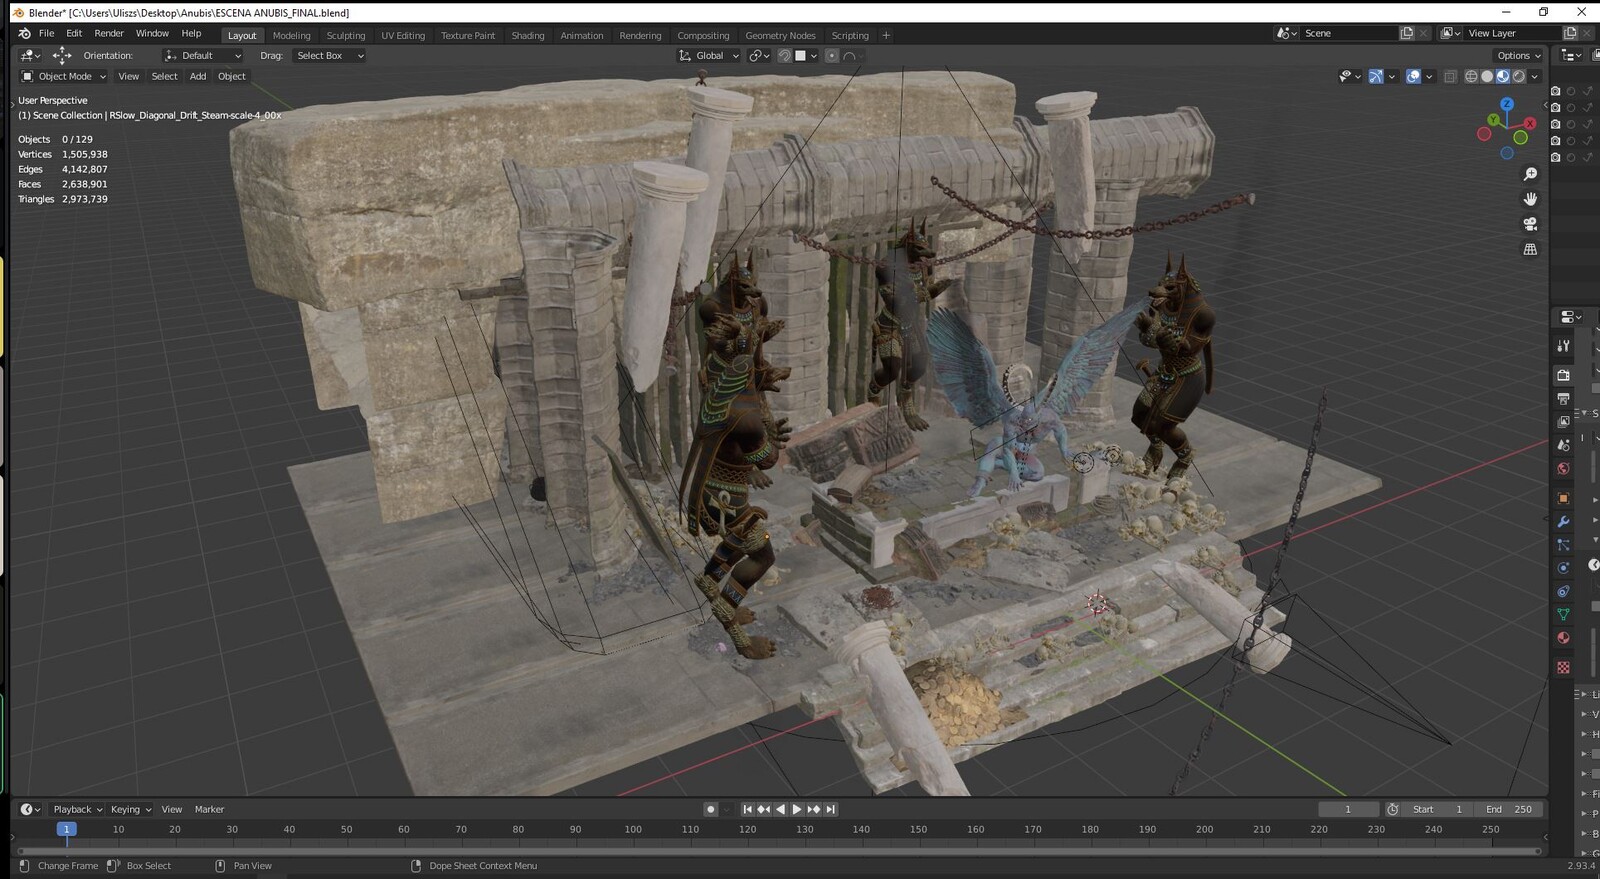Open the Object Mode dropdown
The width and height of the screenshot is (1600, 879).
coord(64,76)
